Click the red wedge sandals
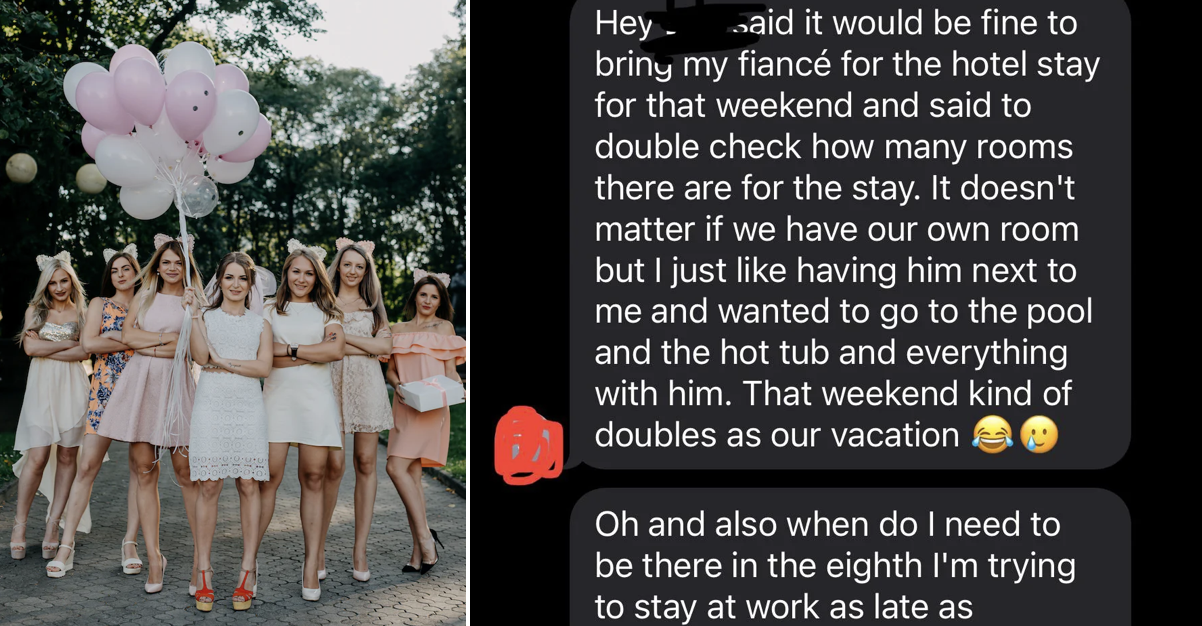The height and width of the screenshot is (626, 1202). coord(224,590)
